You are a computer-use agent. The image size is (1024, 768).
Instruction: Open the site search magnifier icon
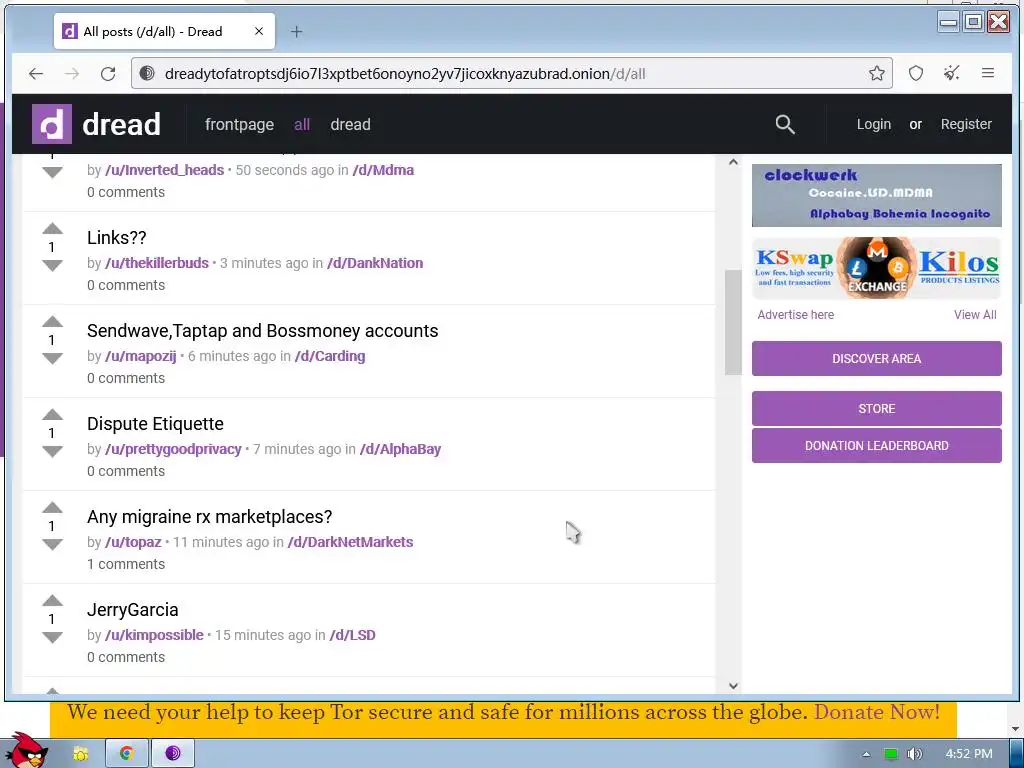784,124
